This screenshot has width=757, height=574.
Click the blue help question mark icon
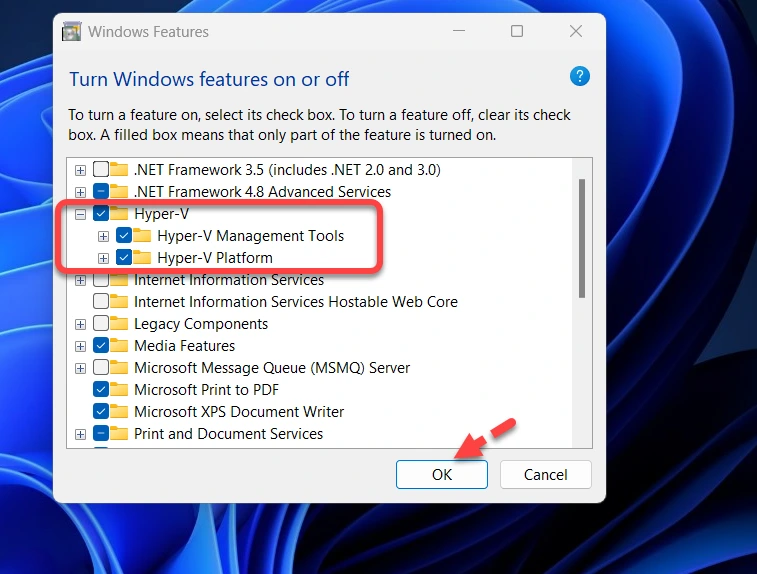(579, 76)
